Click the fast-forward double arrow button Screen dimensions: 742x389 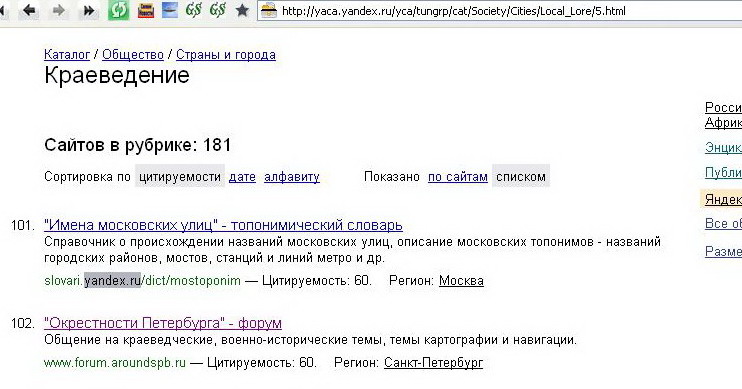click(x=88, y=10)
